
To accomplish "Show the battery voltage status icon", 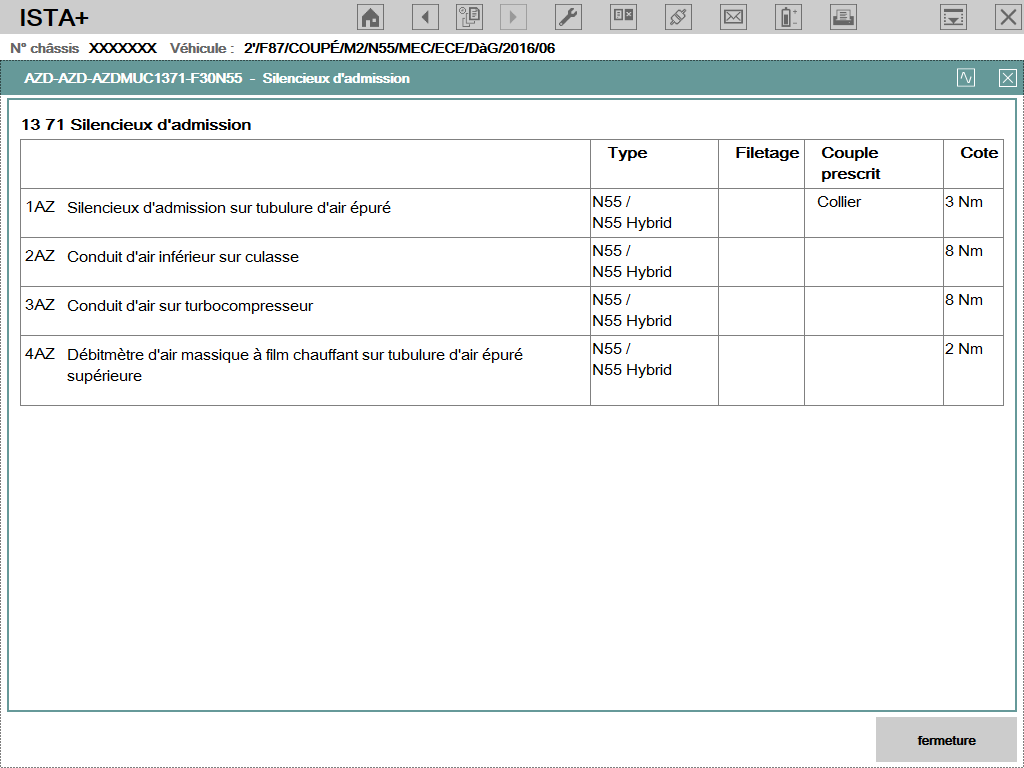I will [x=788, y=17].
